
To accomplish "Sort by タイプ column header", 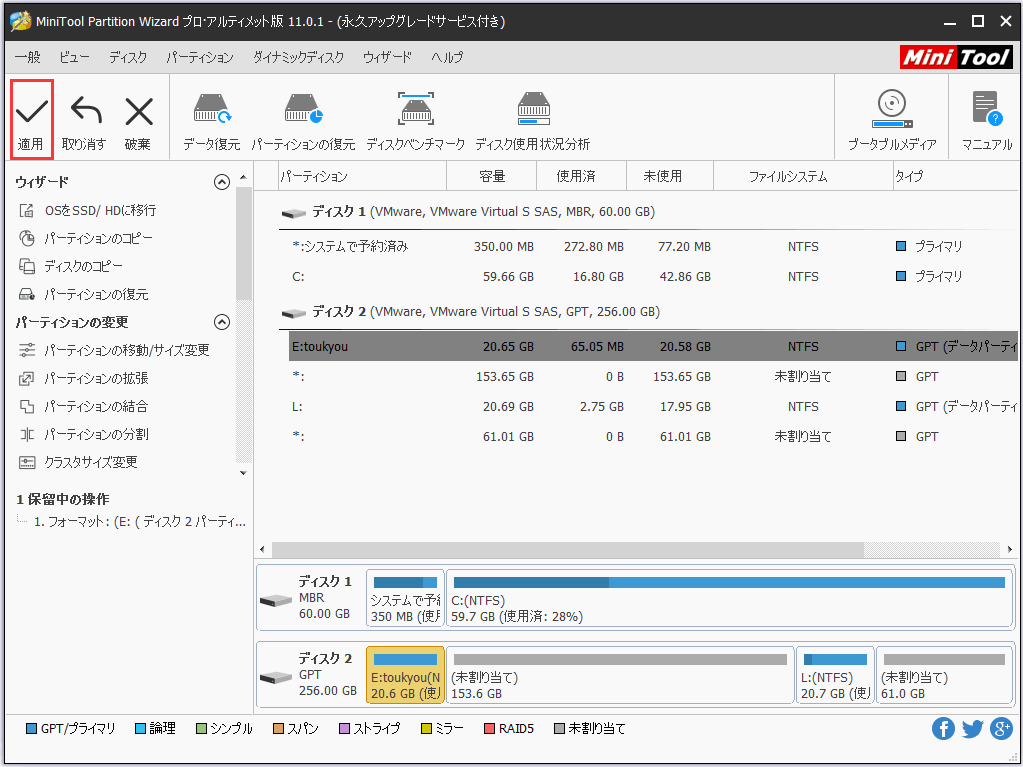I will 955,176.
